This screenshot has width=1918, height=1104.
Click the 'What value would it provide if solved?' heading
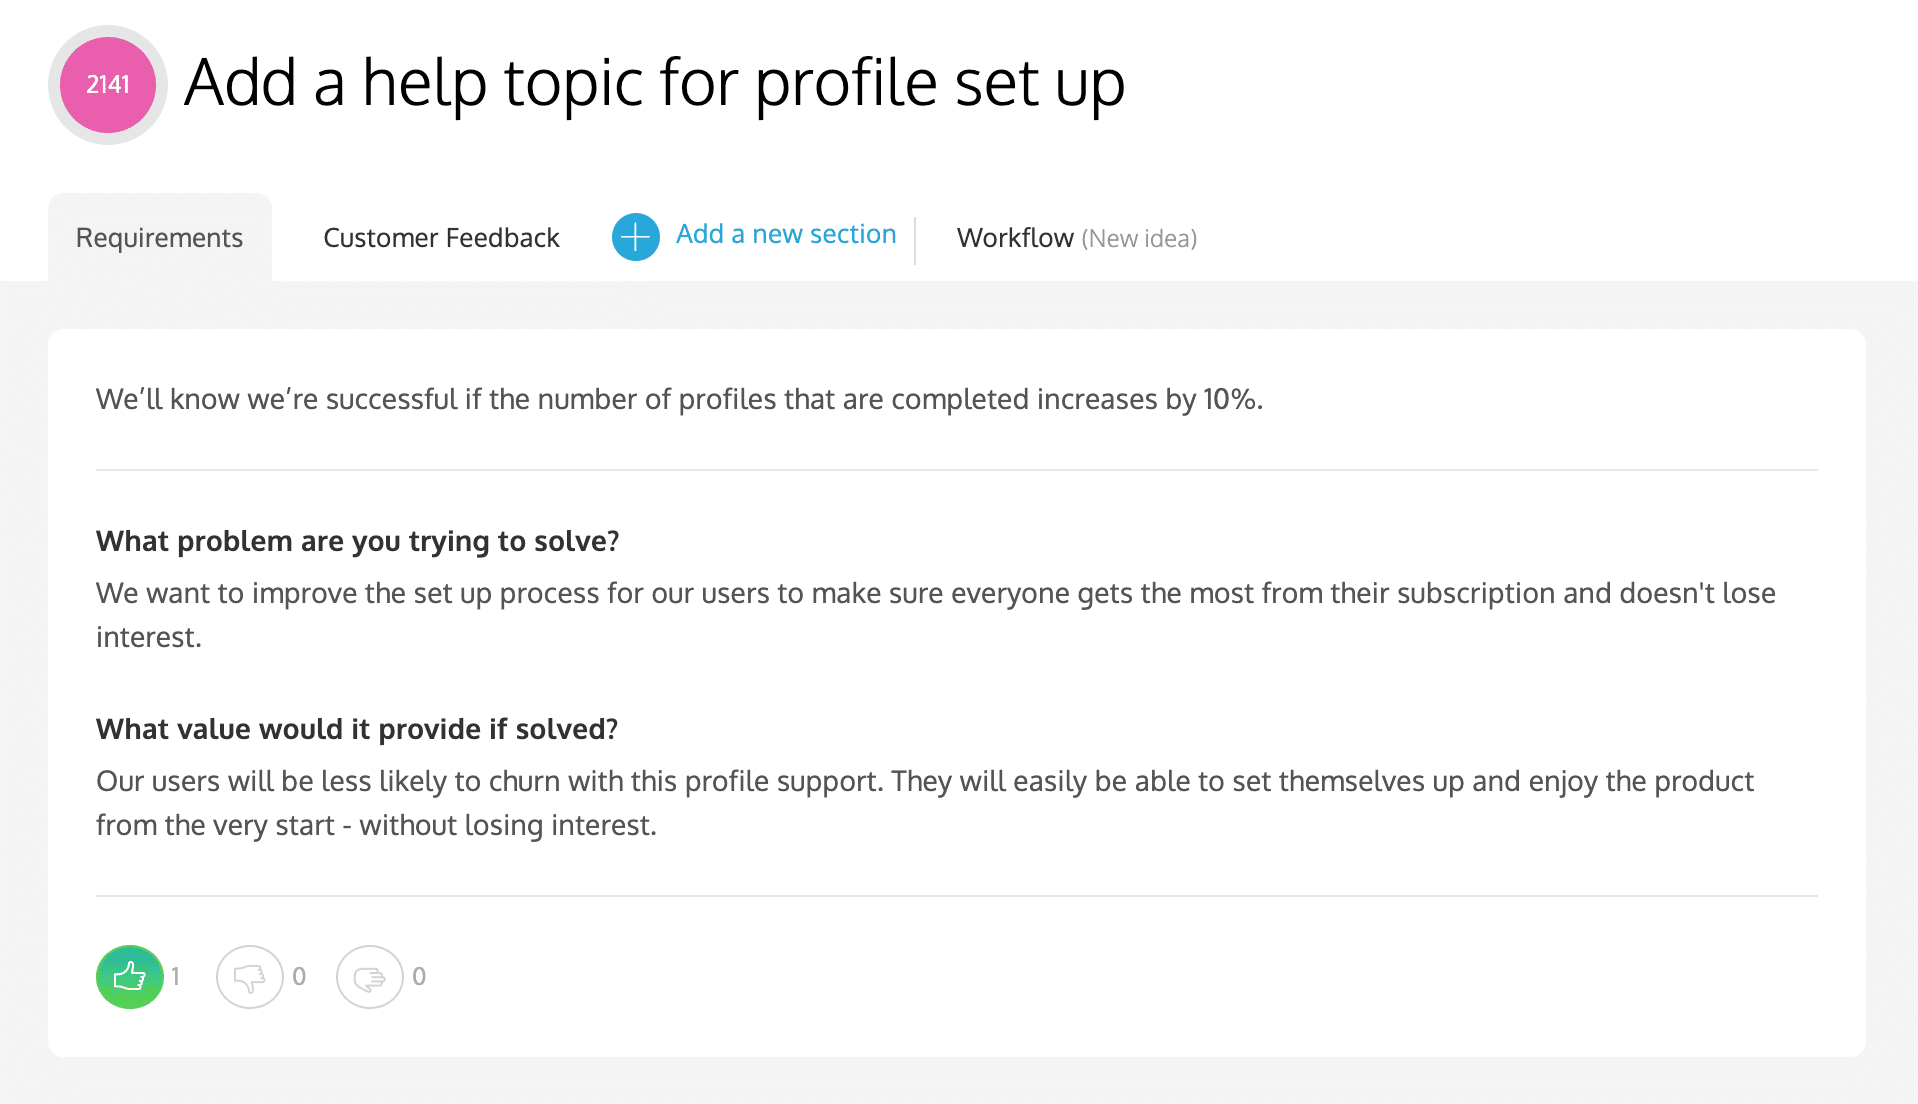(x=356, y=729)
